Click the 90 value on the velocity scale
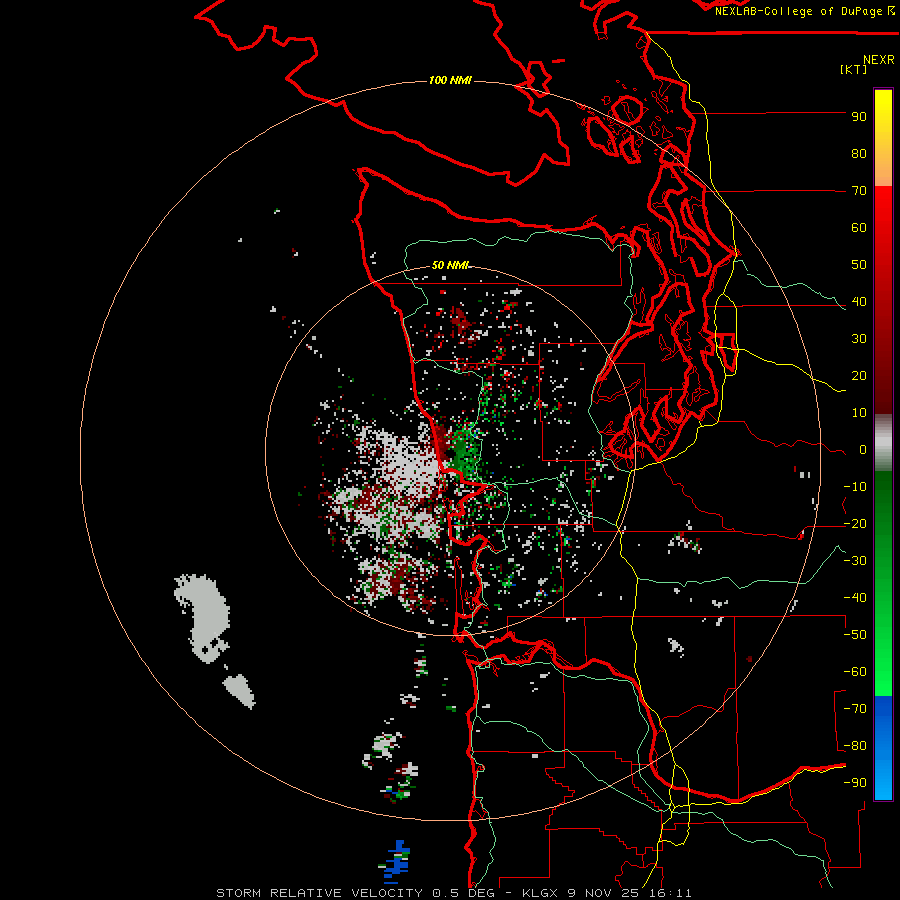The image size is (900, 900). coord(859,117)
